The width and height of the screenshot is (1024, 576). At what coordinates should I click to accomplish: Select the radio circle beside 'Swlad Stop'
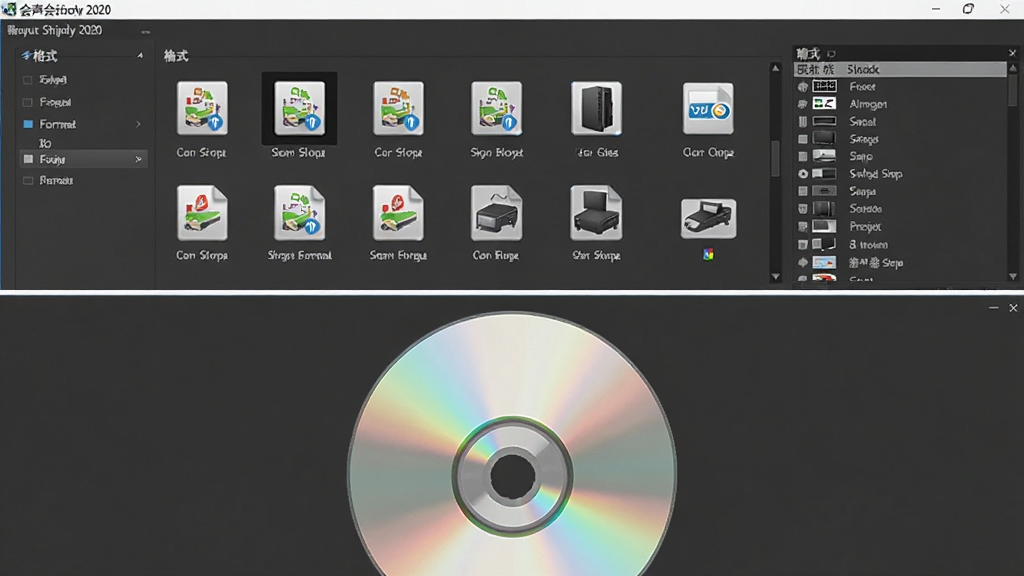coord(803,174)
